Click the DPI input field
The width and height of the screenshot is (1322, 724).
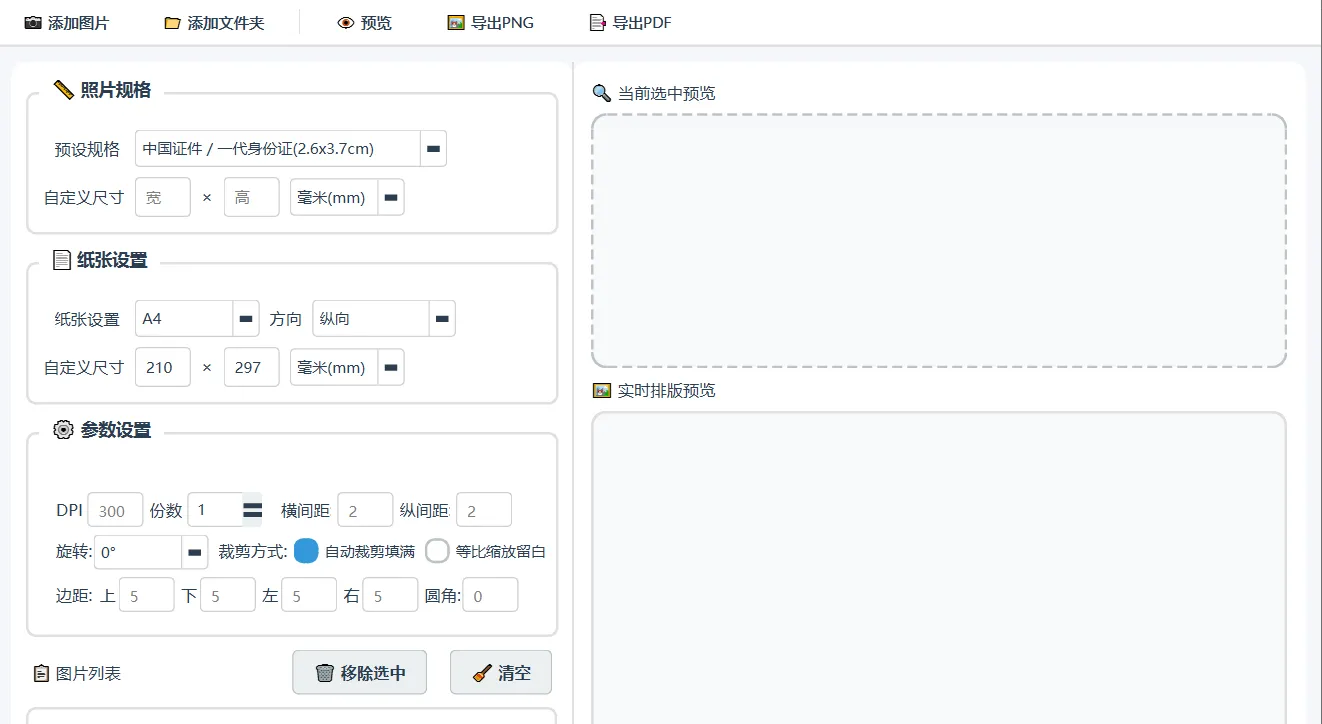(x=115, y=510)
